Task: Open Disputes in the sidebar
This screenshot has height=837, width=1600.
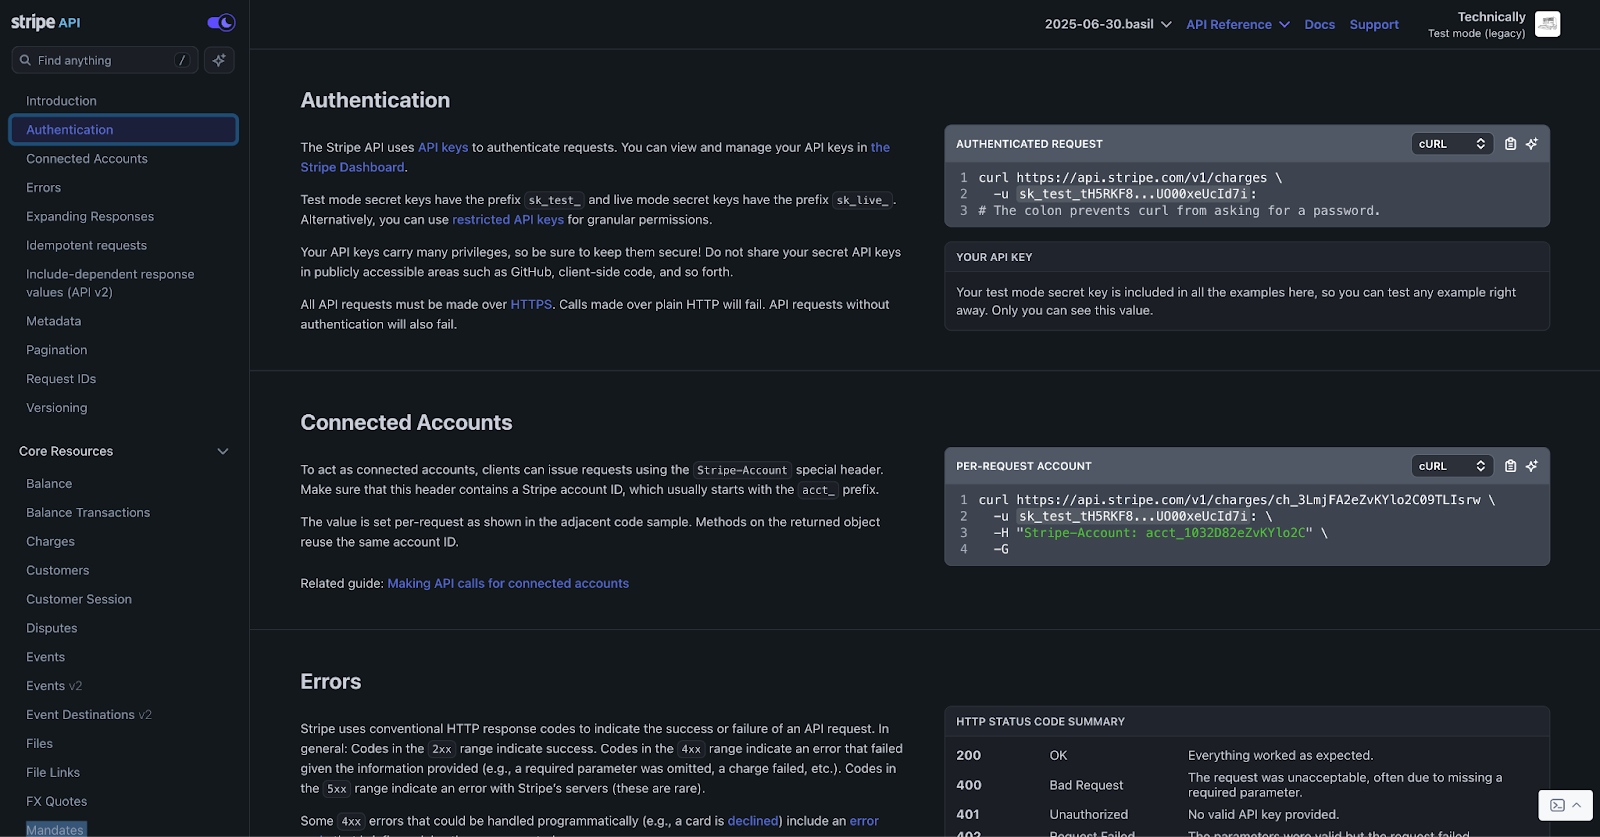Action: 52,629
